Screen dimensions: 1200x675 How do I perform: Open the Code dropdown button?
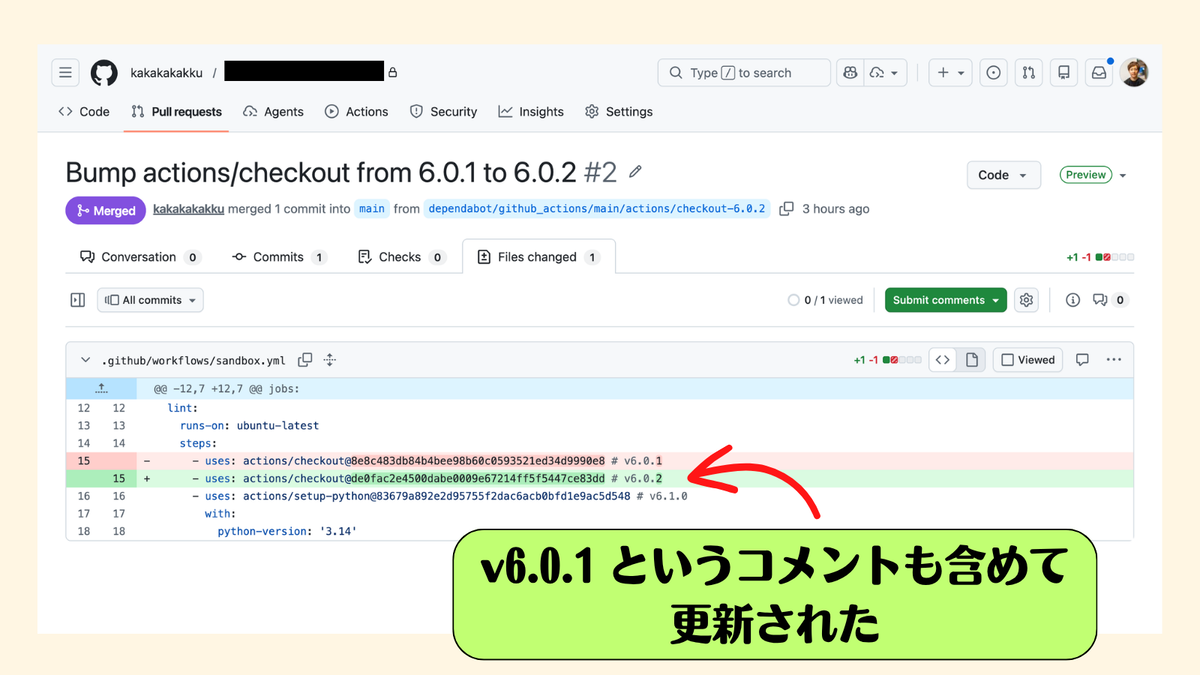coord(1003,175)
